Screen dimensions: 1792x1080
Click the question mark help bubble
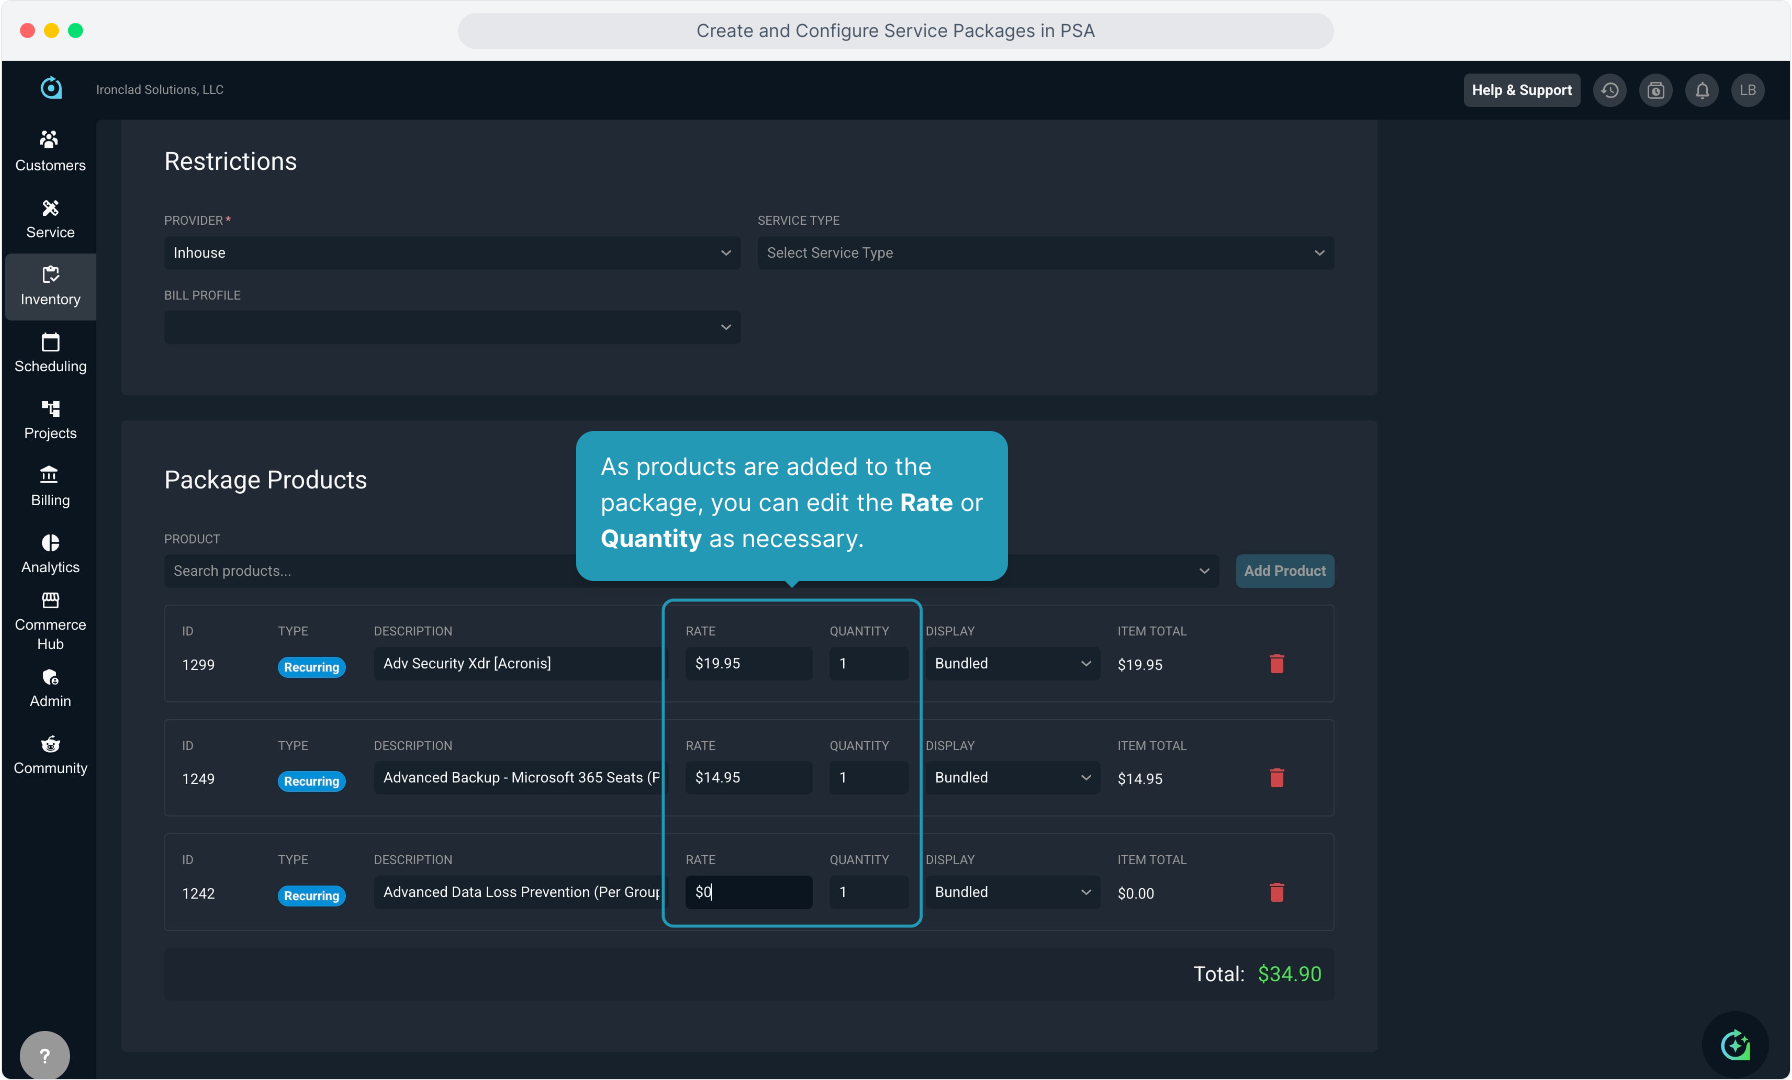[x=45, y=1055]
